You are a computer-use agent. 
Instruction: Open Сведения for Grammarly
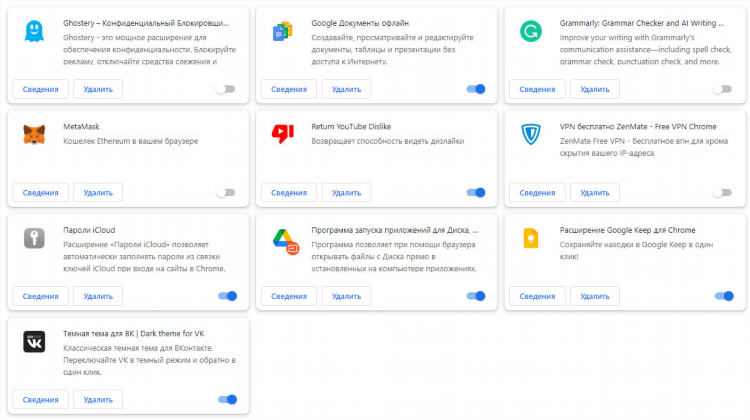point(537,89)
